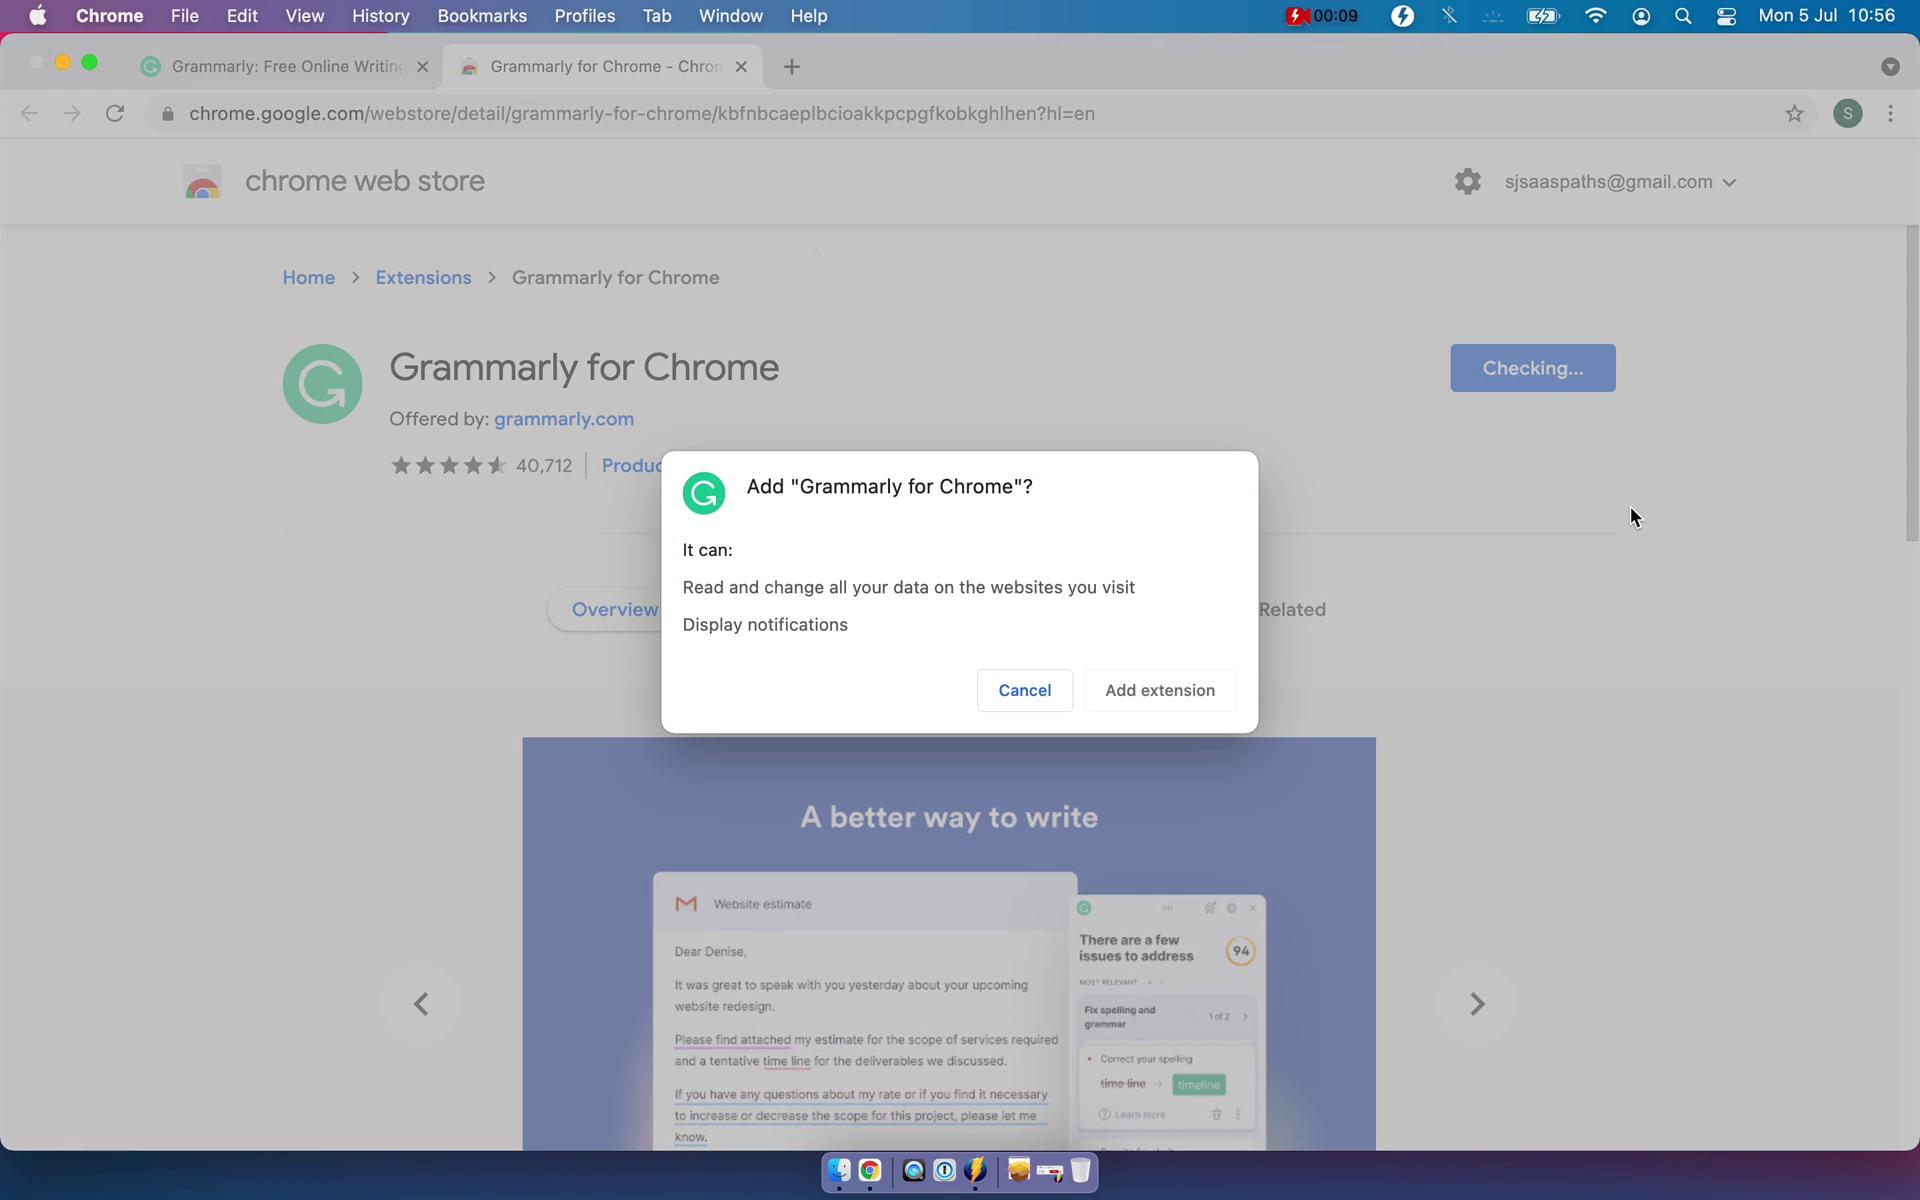Close the Grammarly Free Online Writing tab
Viewport: 1920px width, 1200px height.
(x=422, y=66)
